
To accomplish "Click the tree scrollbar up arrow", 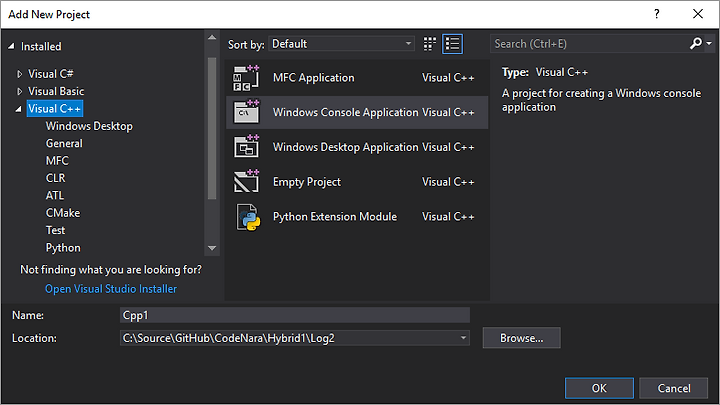I will point(212,37).
